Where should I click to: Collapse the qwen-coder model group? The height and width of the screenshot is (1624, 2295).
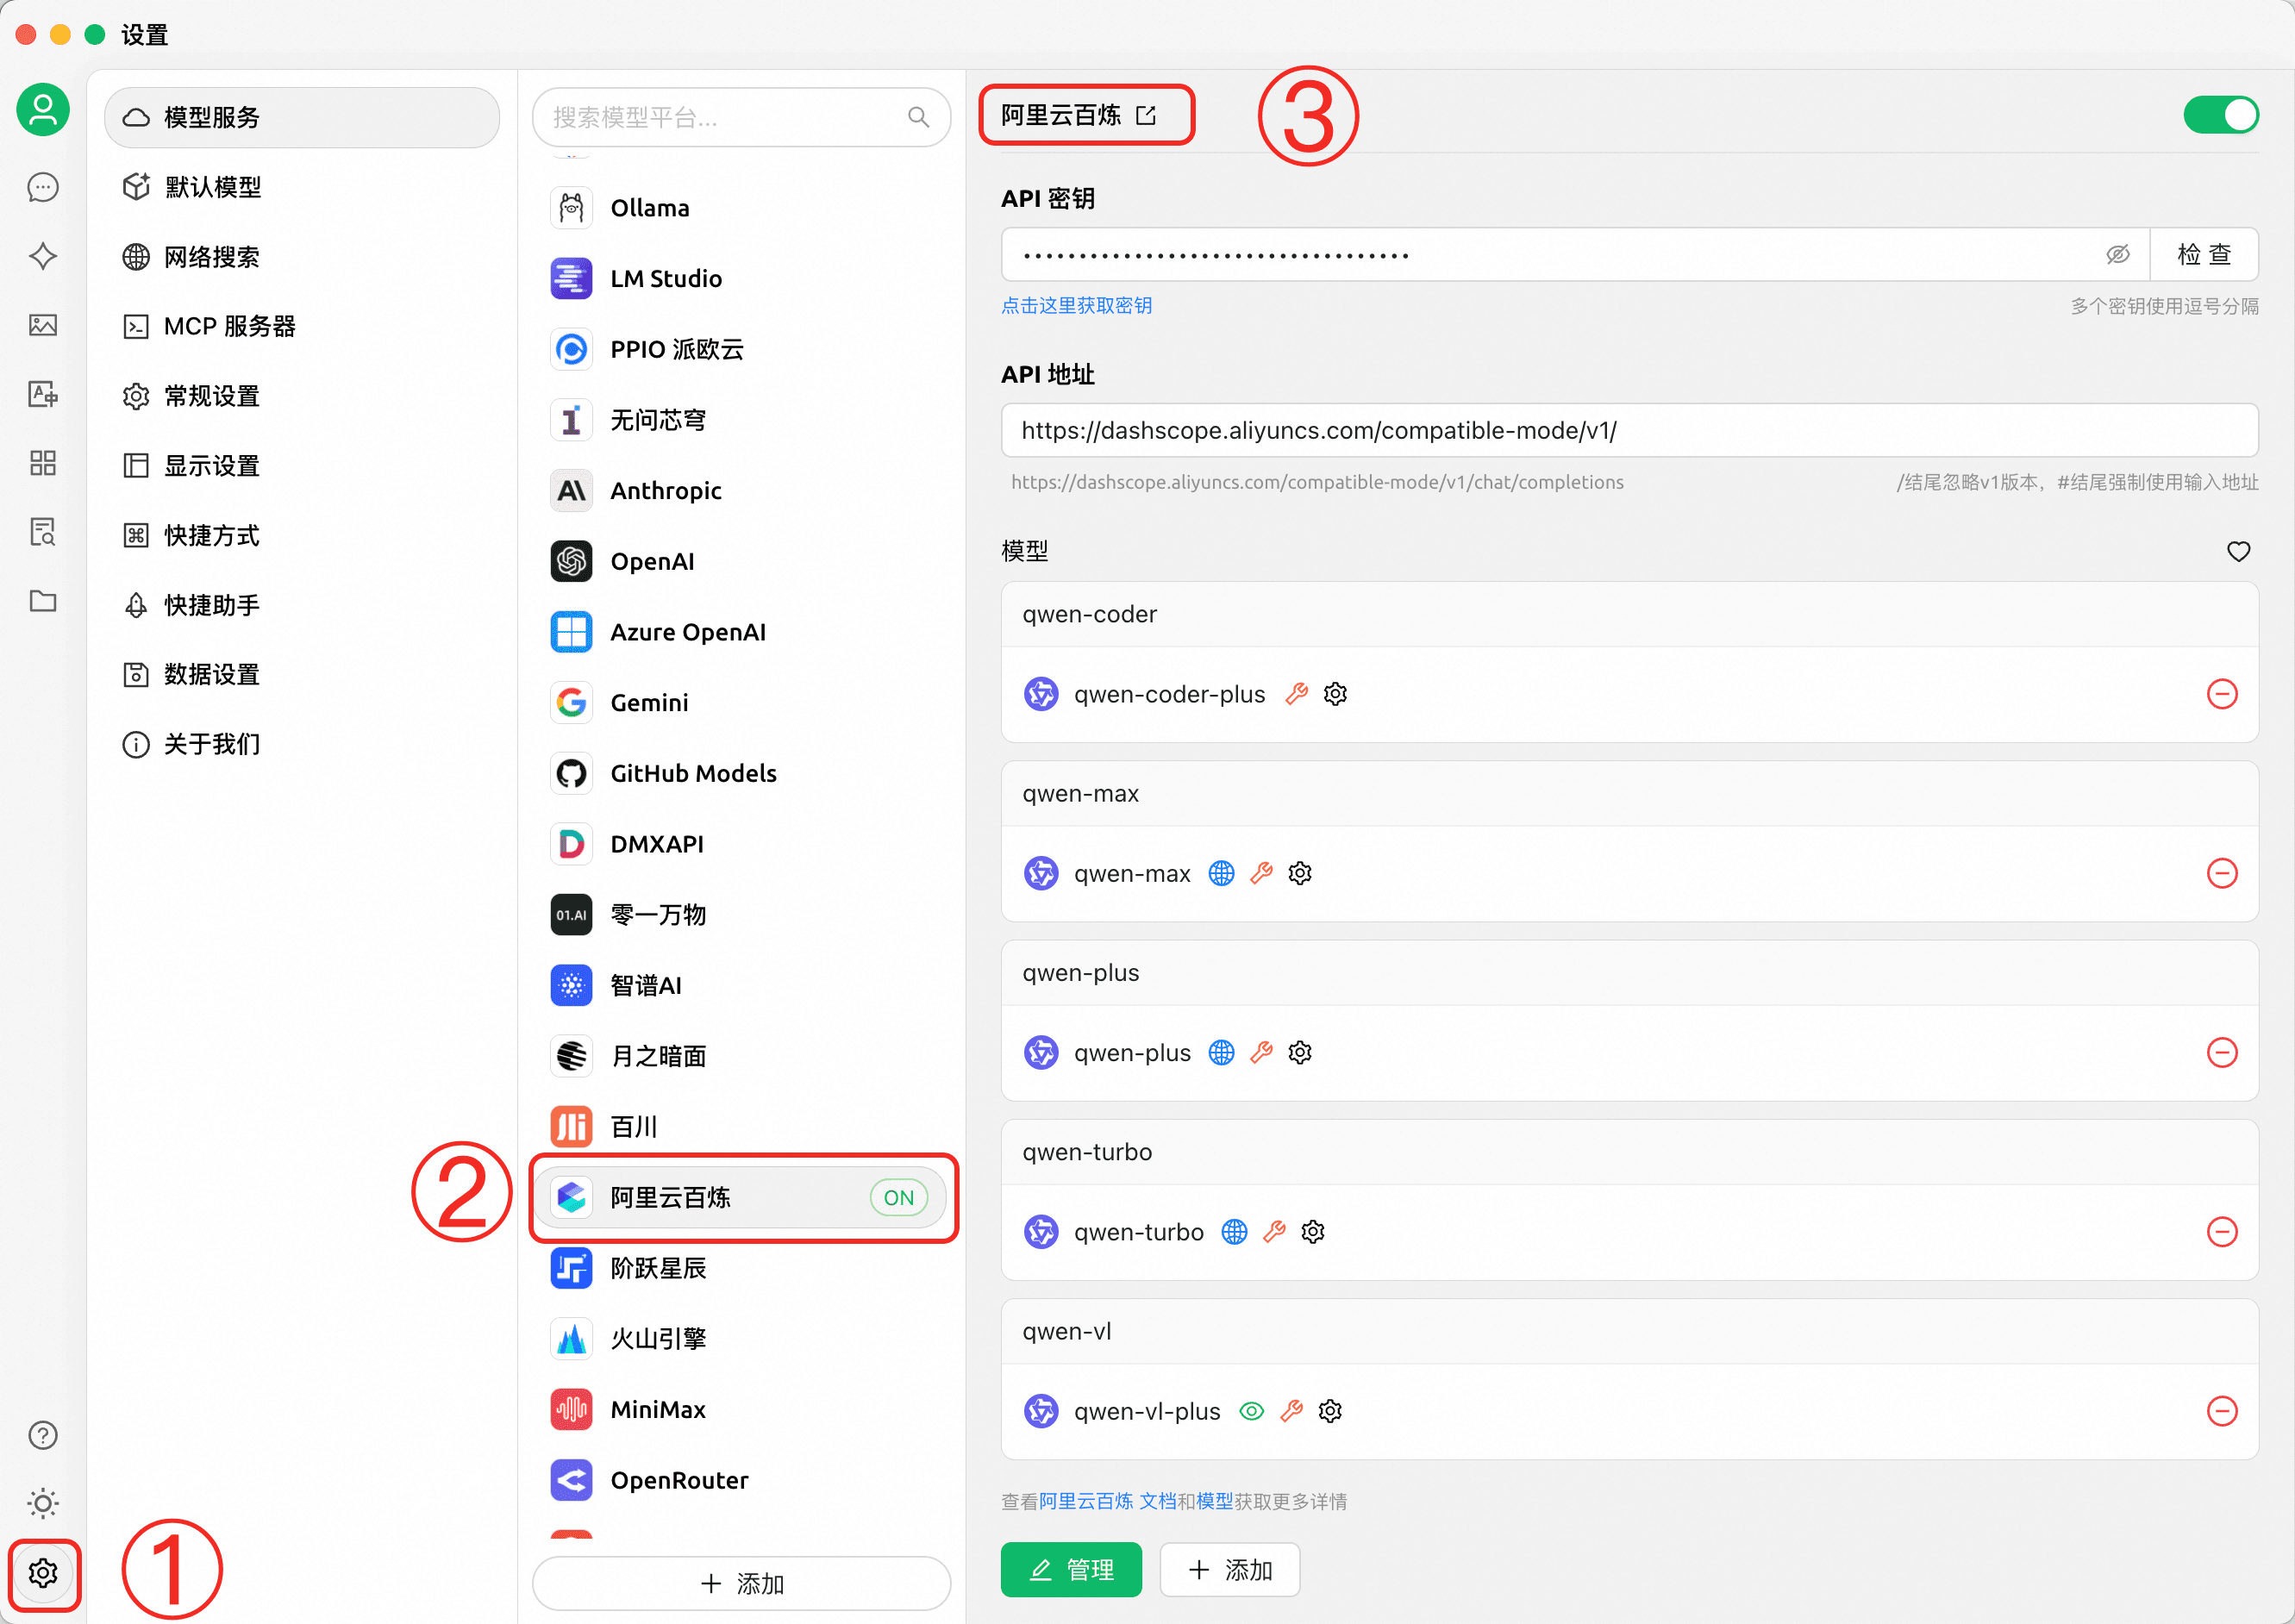pyautogui.click(x=1089, y=614)
